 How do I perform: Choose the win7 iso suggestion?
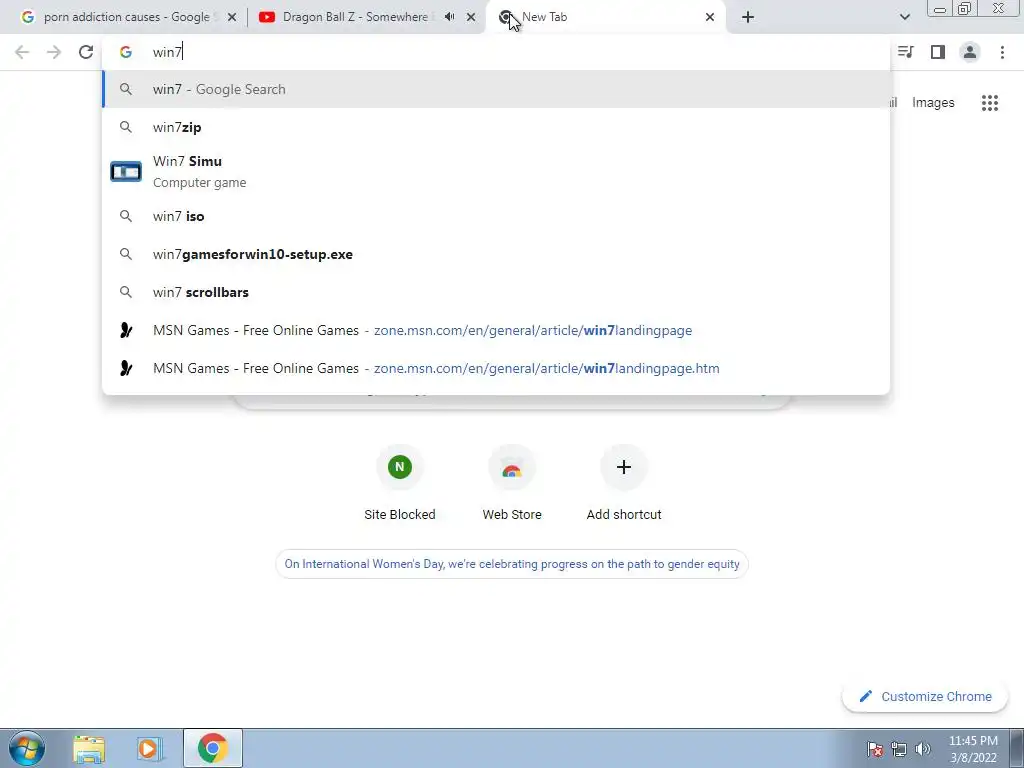pyautogui.click(x=496, y=216)
